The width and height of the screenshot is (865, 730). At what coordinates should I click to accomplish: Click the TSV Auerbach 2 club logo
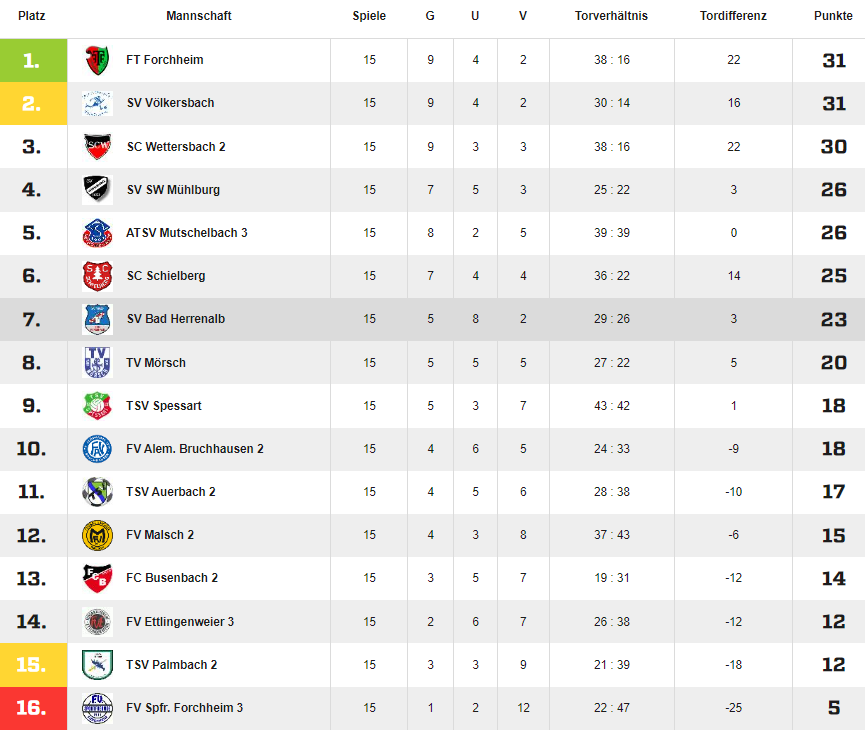[x=97, y=492]
